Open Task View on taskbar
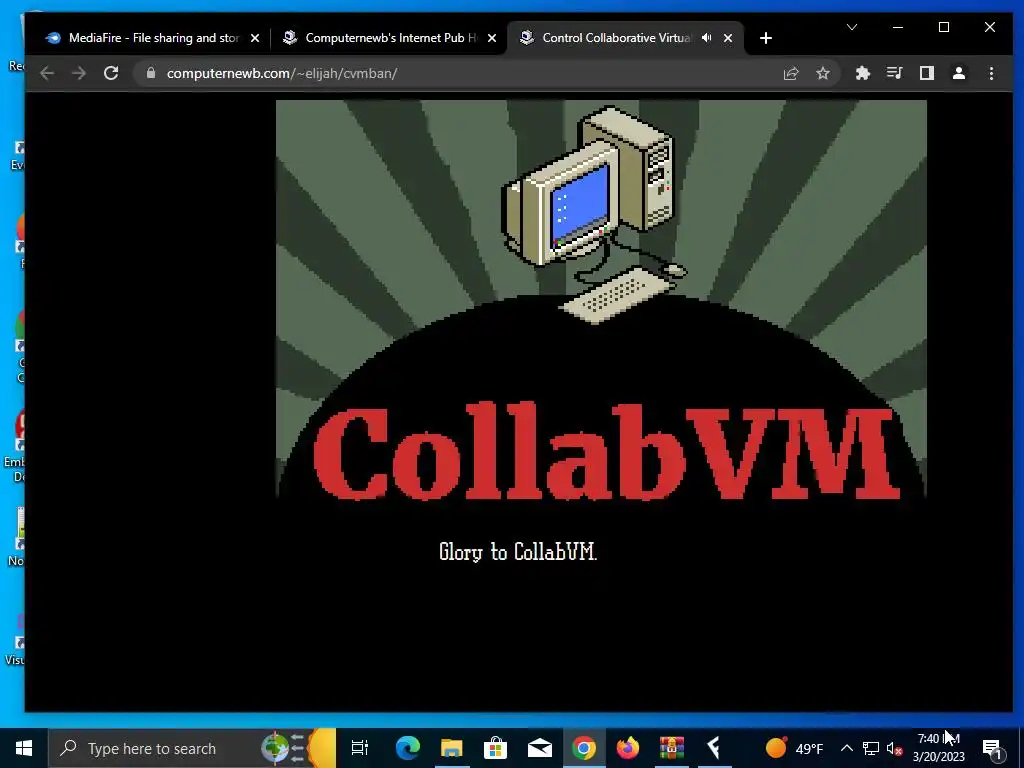The width and height of the screenshot is (1024, 768). [x=359, y=748]
